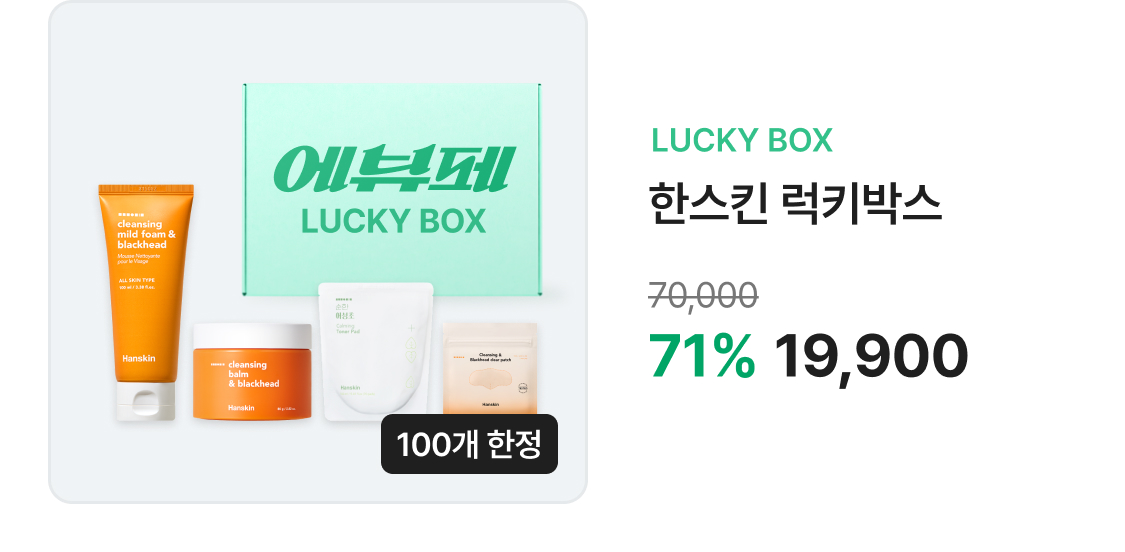Click the 19,900 sale price
This screenshot has height=552, width=1125.
pos(870,356)
